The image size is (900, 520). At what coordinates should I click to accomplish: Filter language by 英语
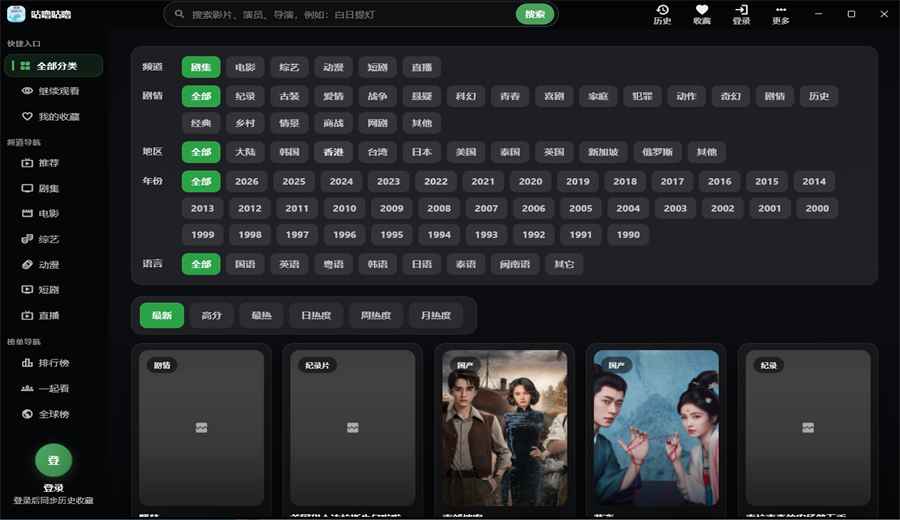tap(289, 264)
